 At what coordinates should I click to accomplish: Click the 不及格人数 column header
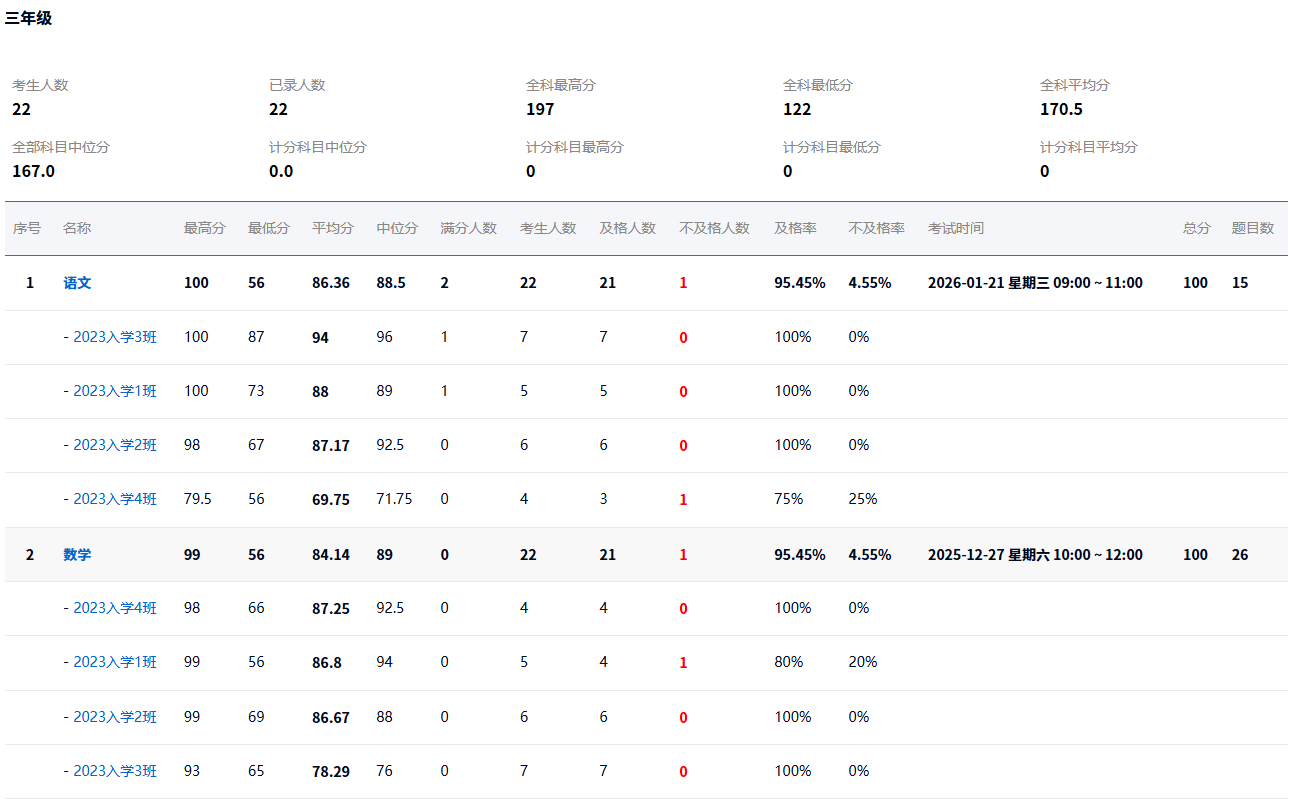pos(714,228)
